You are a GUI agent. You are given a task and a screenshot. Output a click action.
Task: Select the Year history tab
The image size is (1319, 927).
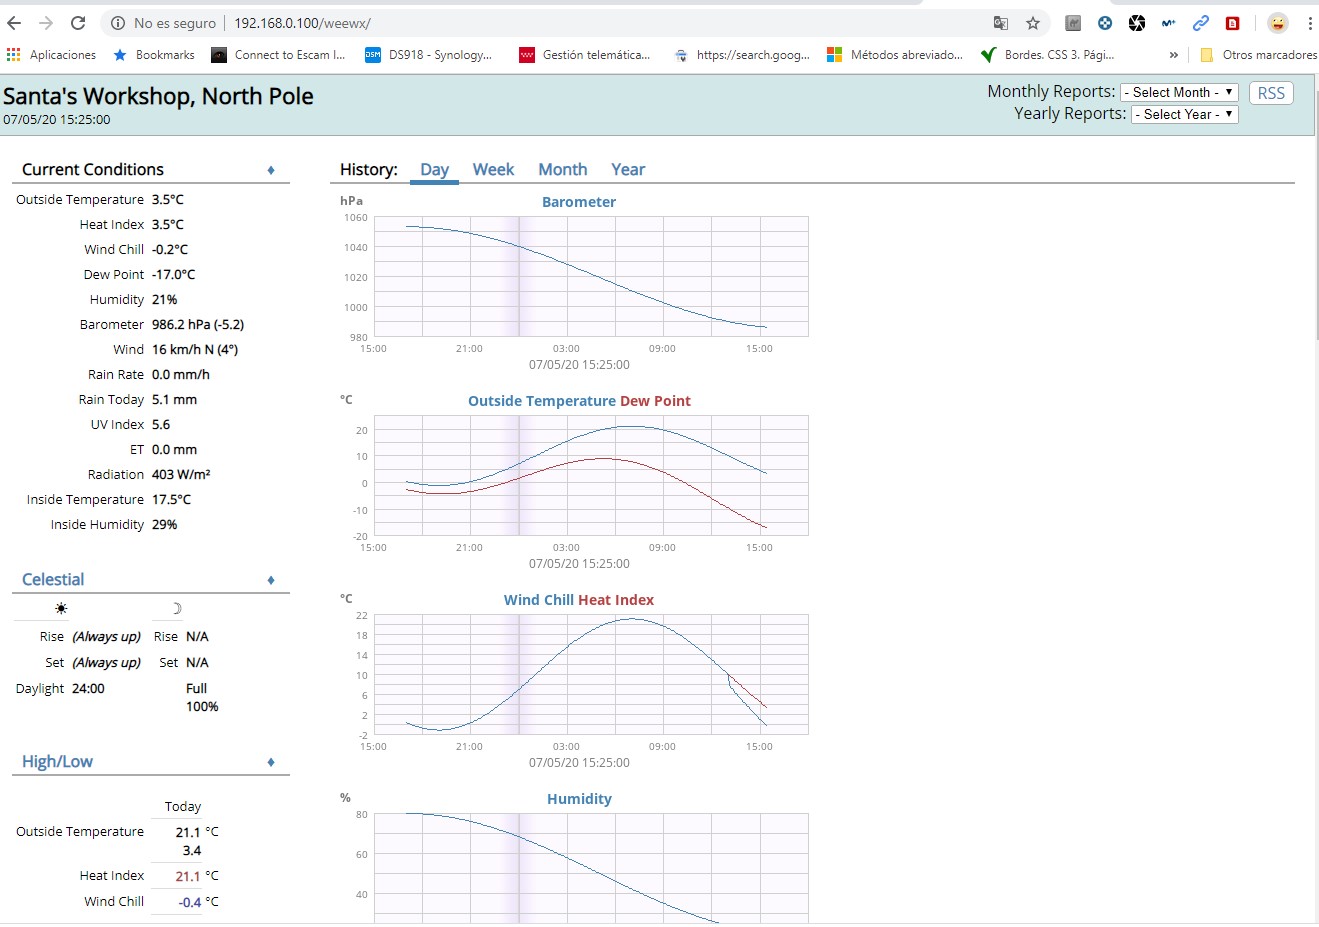pos(628,170)
